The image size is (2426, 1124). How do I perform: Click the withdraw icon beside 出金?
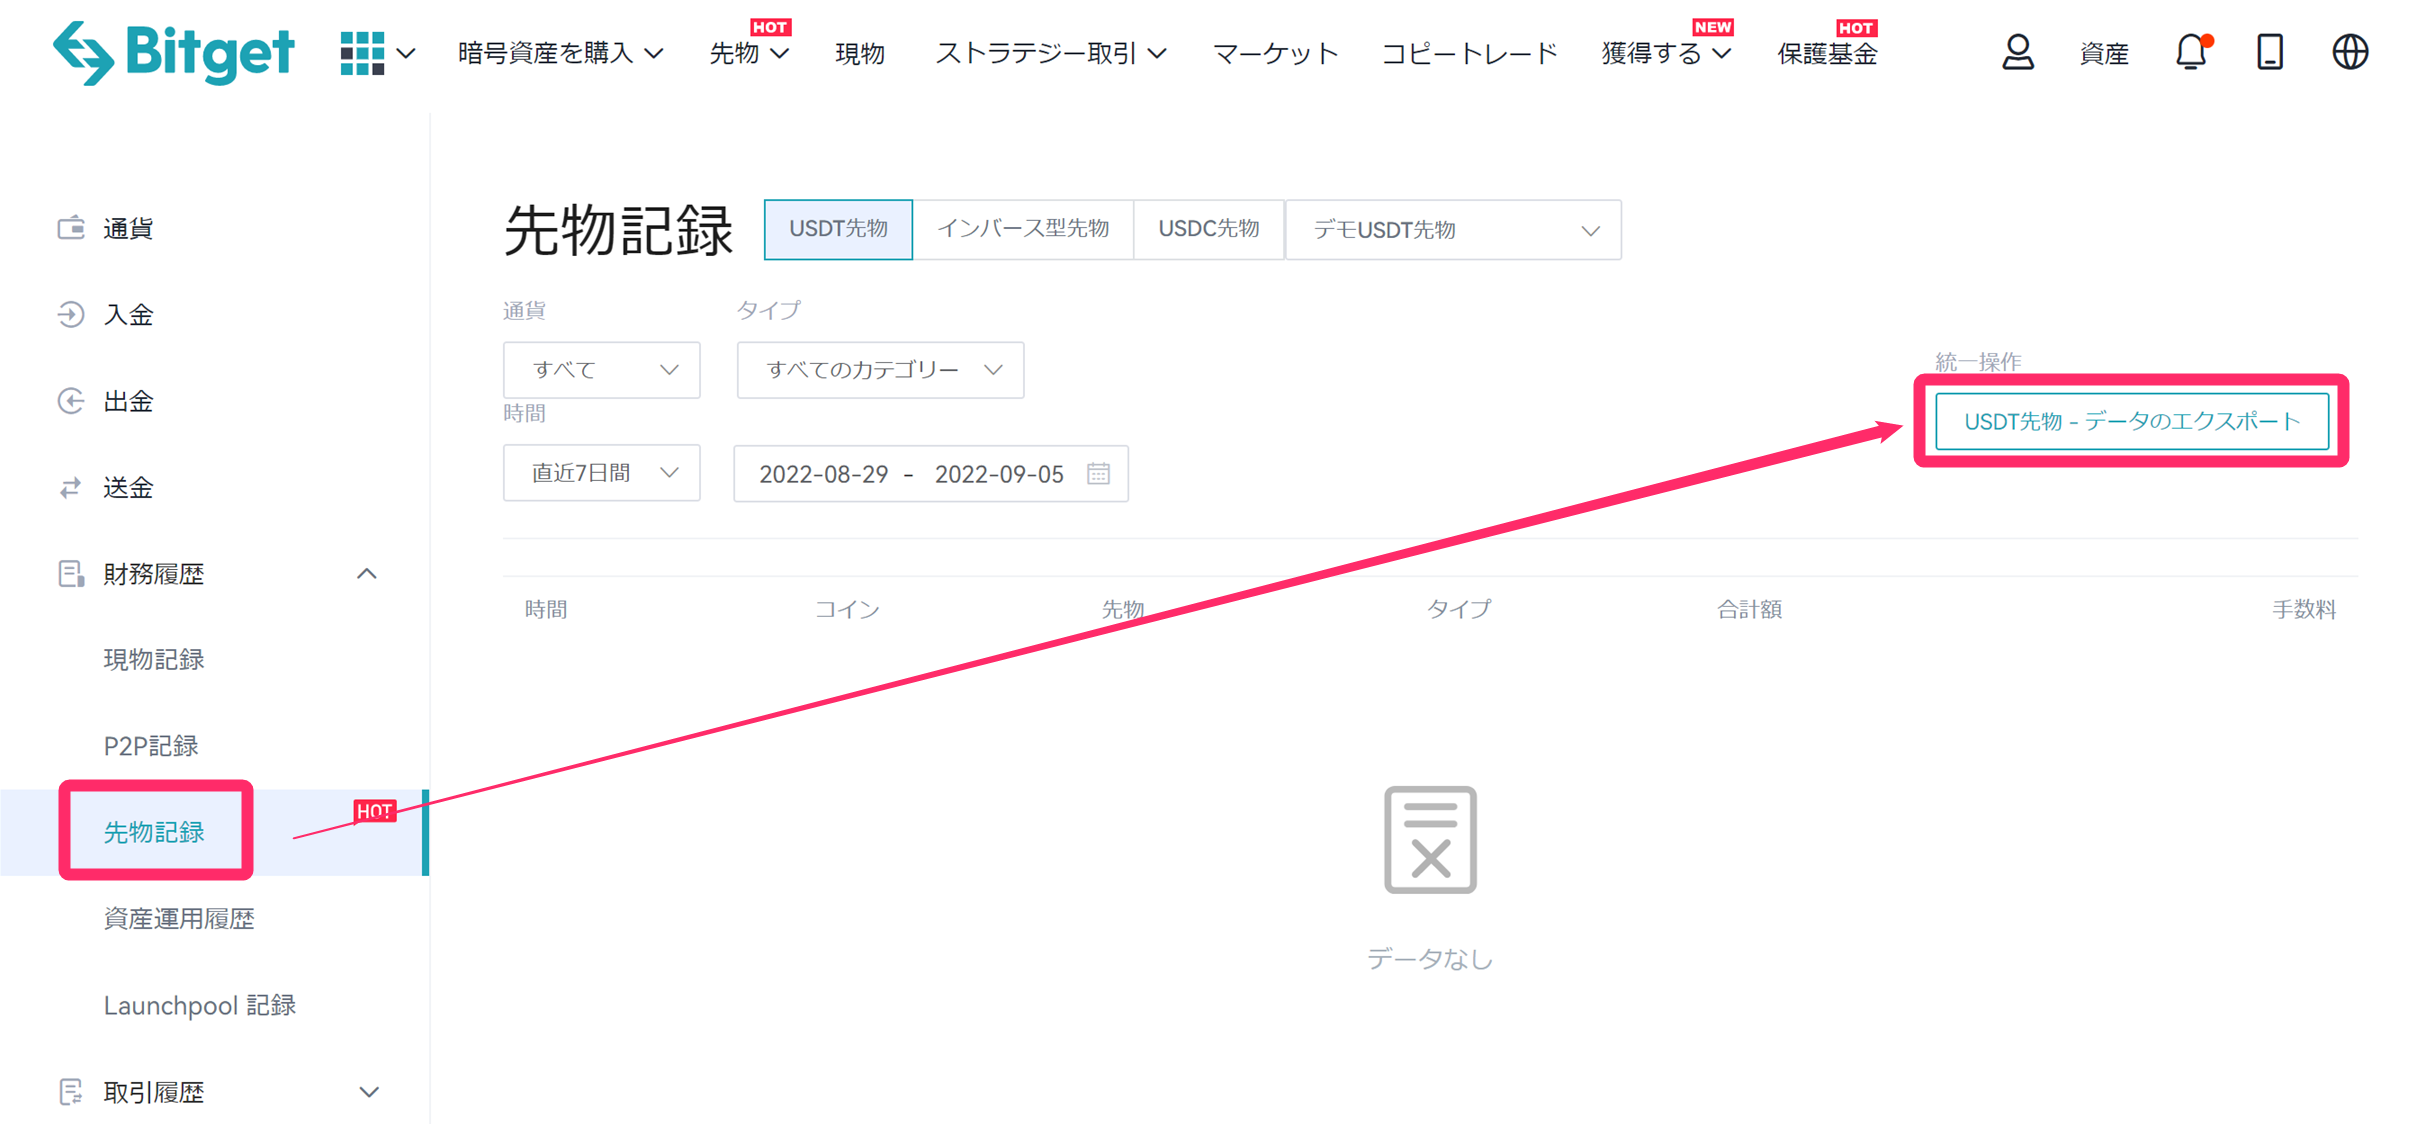[x=71, y=401]
